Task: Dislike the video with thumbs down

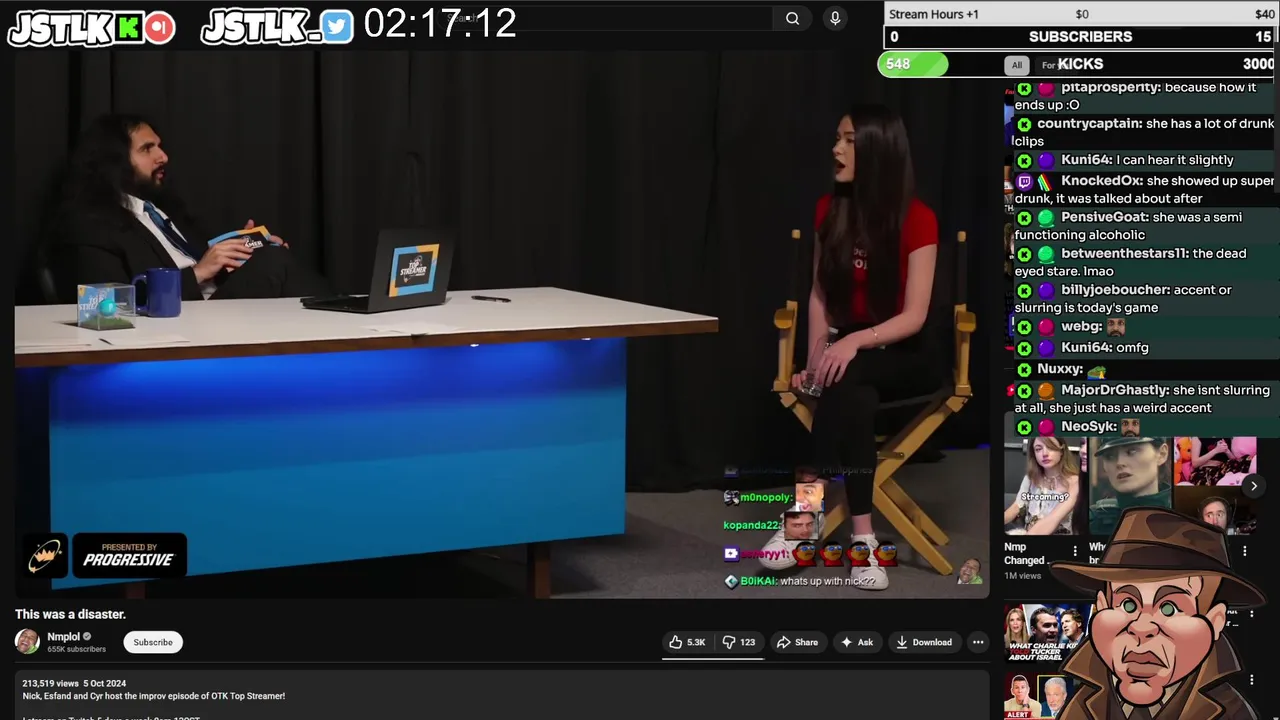Action: point(740,642)
